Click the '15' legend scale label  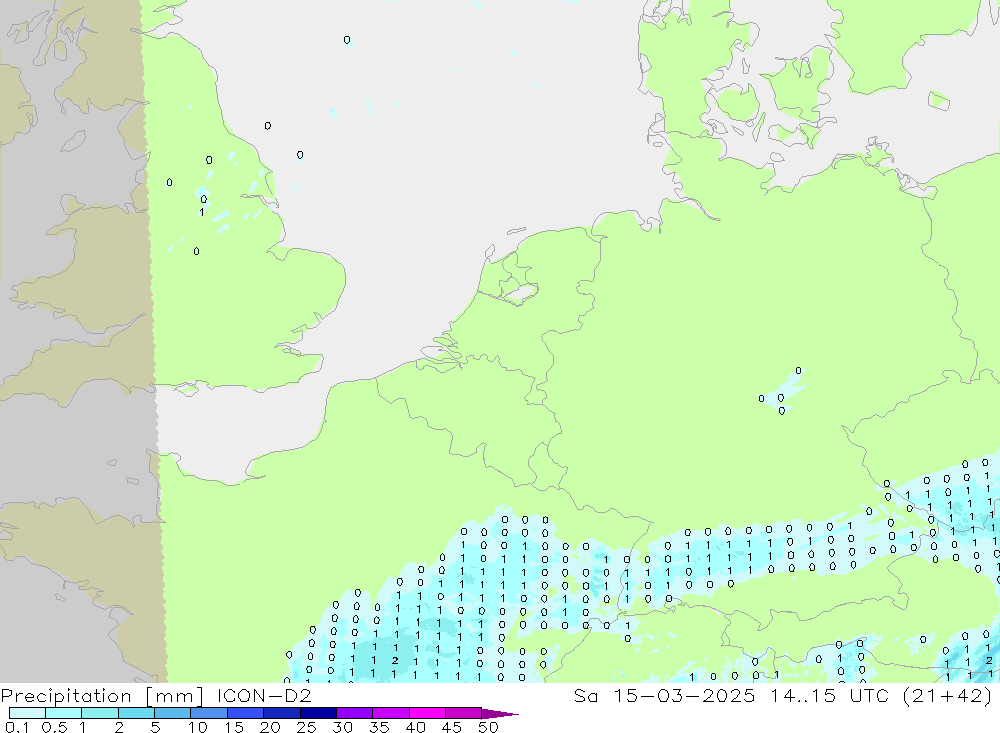pyautogui.click(x=234, y=727)
